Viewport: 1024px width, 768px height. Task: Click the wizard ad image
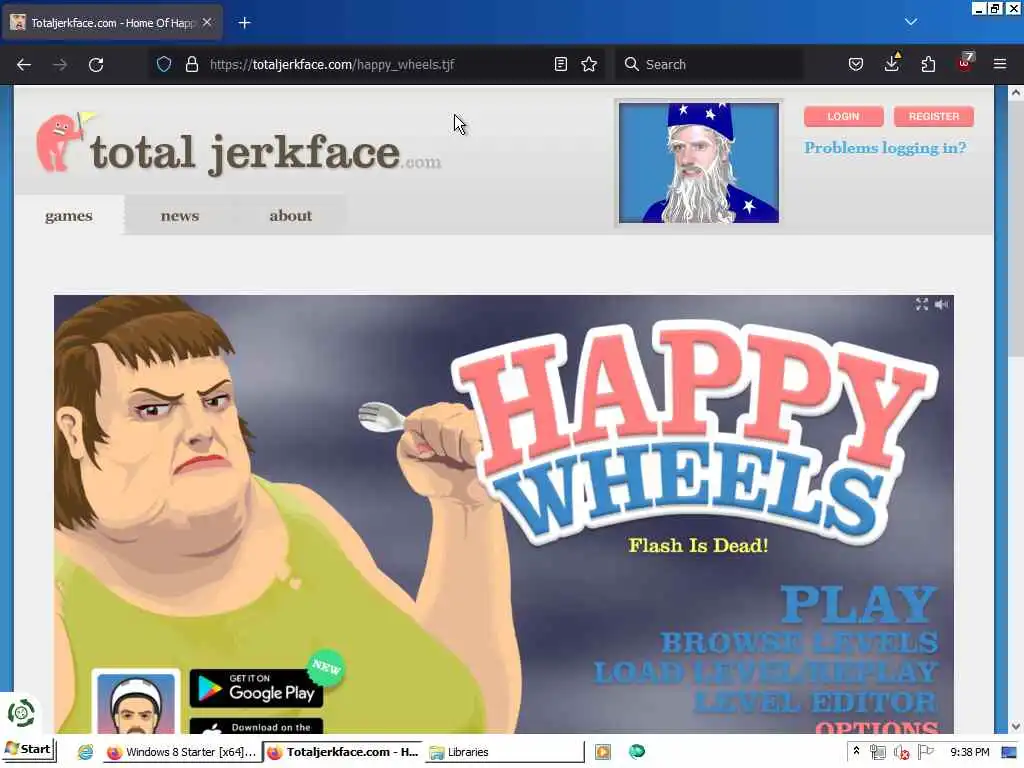click(x=699, y=163)
